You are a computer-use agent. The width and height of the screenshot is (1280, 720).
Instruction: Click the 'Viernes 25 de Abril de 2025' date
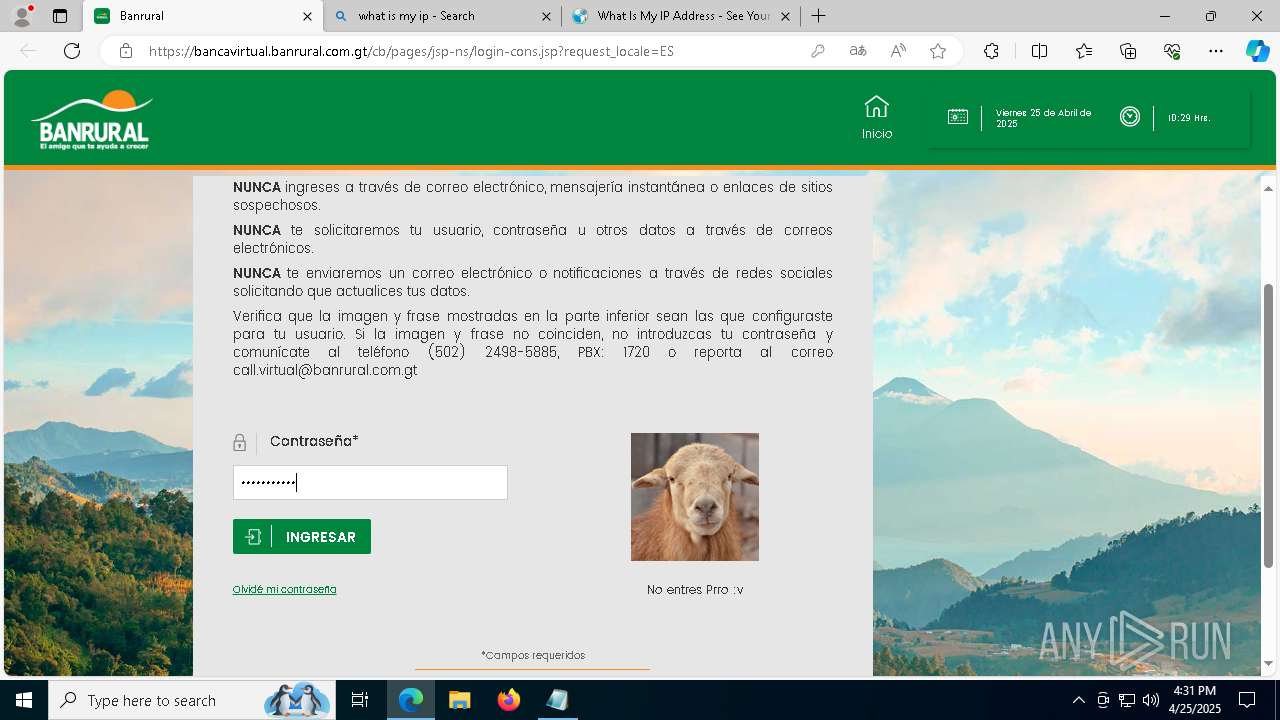pos(1044,118)
